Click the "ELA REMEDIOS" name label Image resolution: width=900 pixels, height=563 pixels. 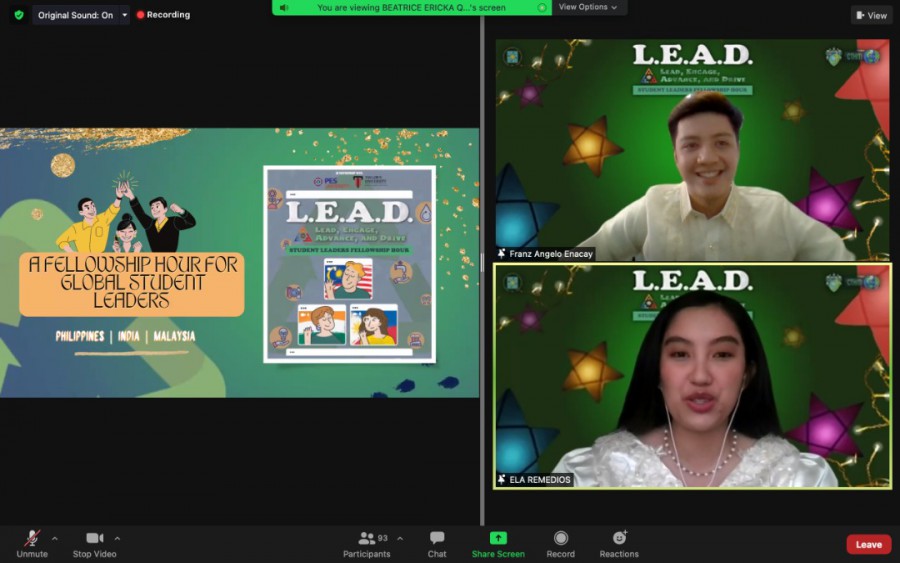click(x=540, y=479)
